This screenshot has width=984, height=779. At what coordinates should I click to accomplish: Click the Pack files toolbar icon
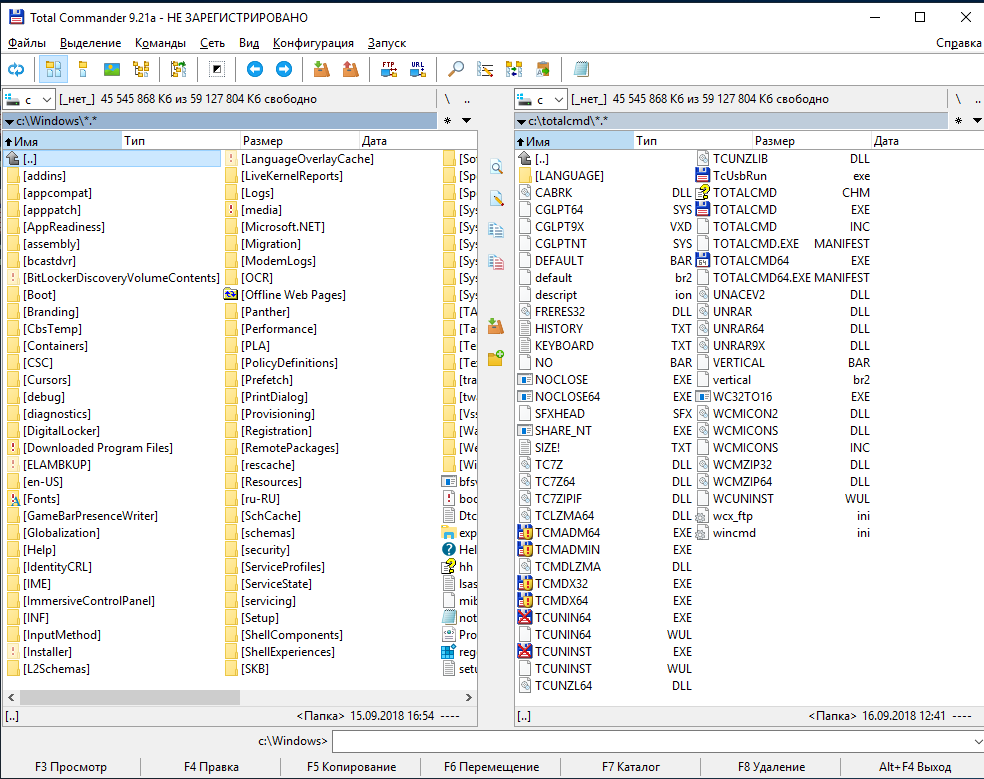tap(321, 69)
